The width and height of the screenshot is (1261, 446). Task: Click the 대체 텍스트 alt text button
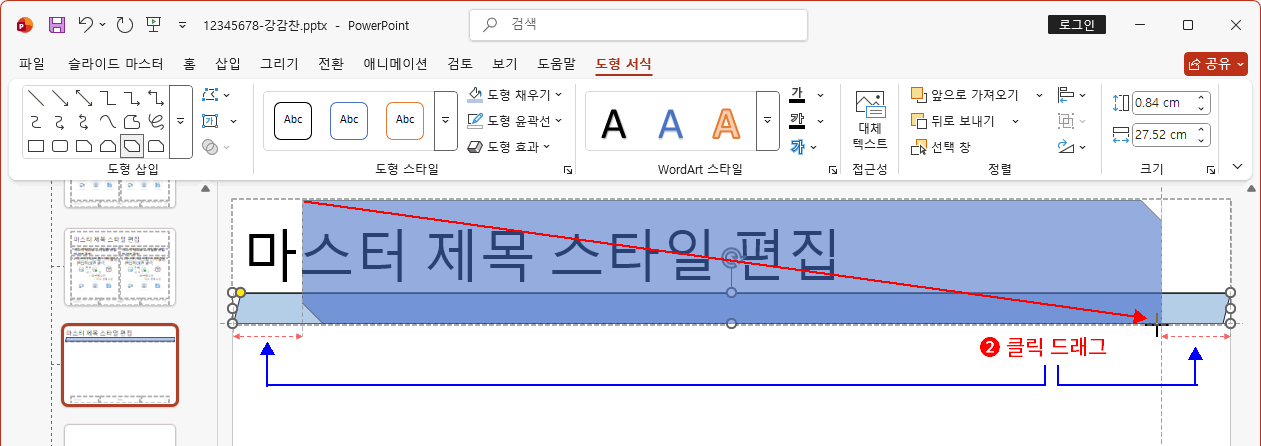(870, 120)
